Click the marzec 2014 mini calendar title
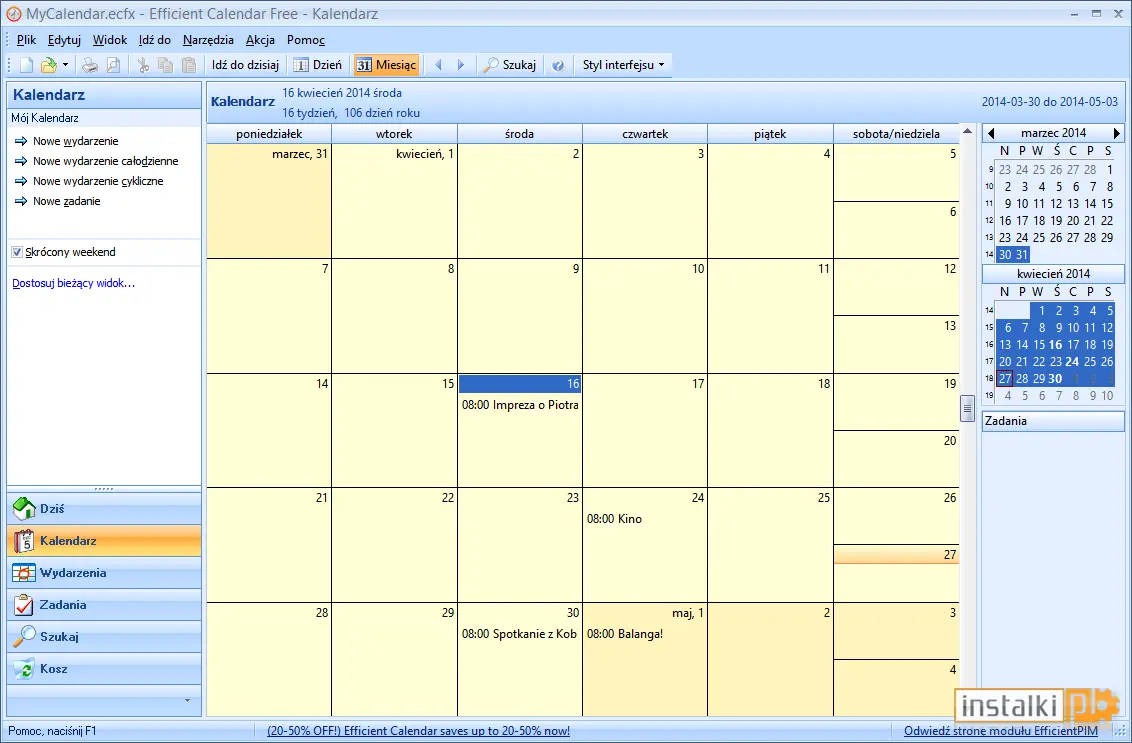Screen dimensions: 1132x743 click(1053, 133)
